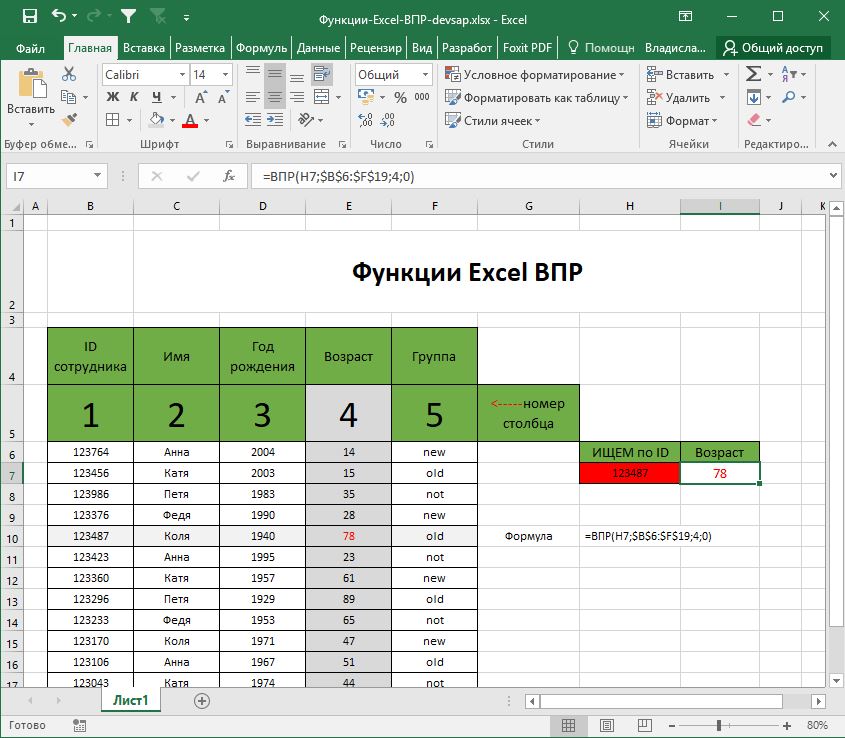Click the Decrease Indent icon

coord(253,120)
